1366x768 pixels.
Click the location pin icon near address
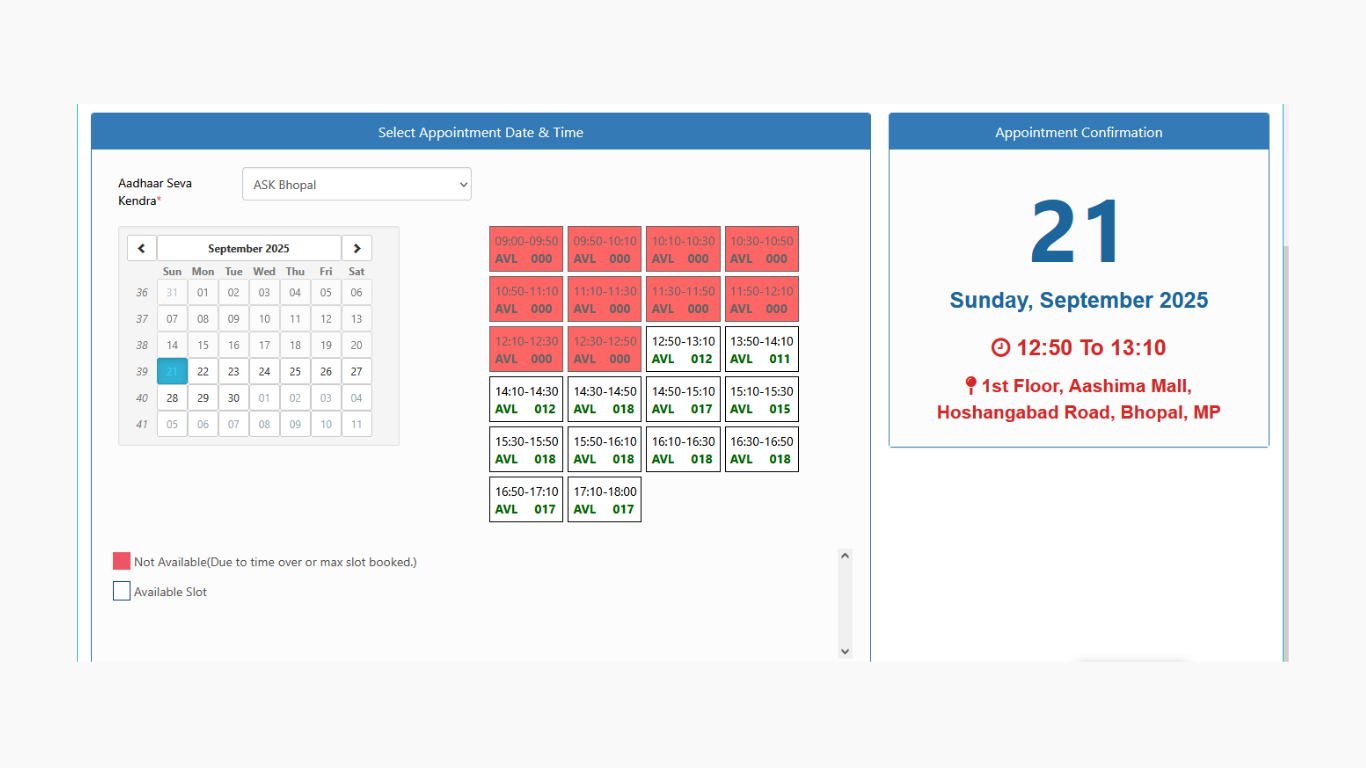pyautogui.click(x=969, y=386)
